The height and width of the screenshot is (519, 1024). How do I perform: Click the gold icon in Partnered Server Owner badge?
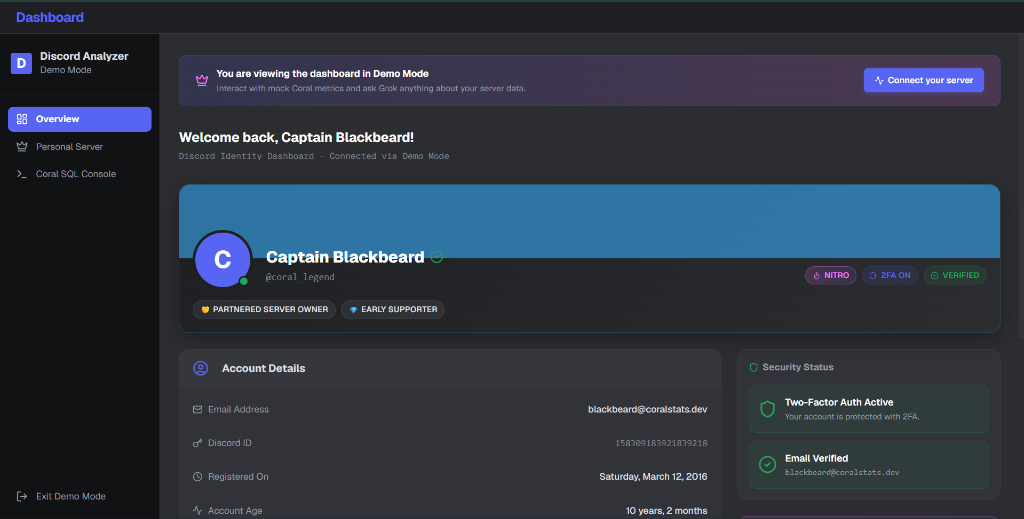[x=205, y=309]
